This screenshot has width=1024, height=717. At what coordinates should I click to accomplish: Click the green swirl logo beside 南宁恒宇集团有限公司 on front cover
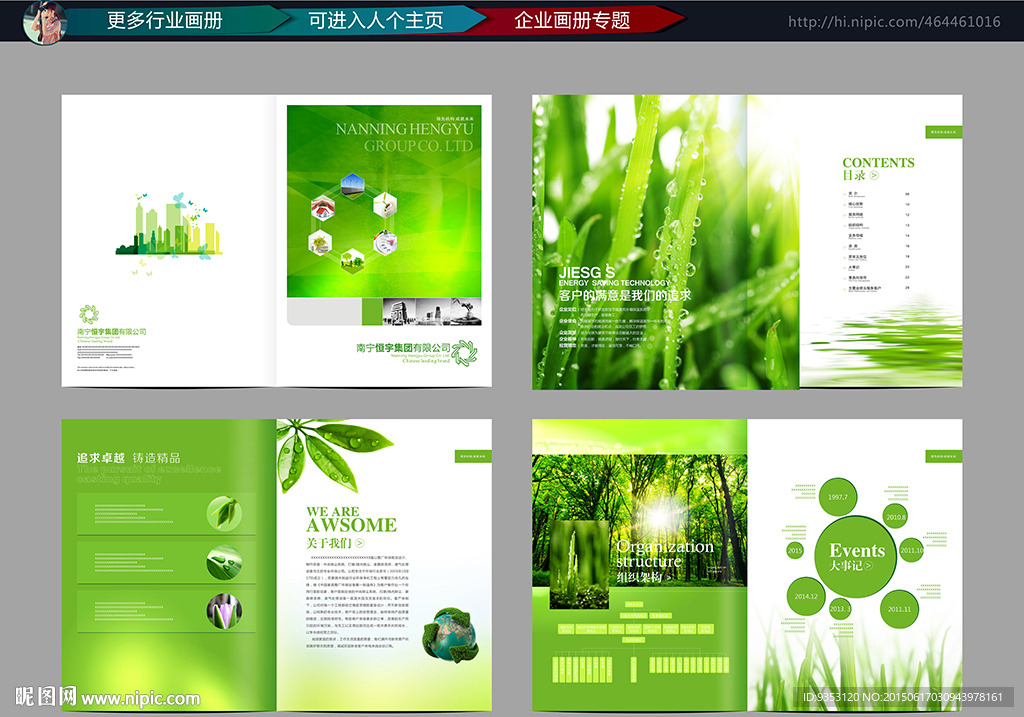pos(465,352)
